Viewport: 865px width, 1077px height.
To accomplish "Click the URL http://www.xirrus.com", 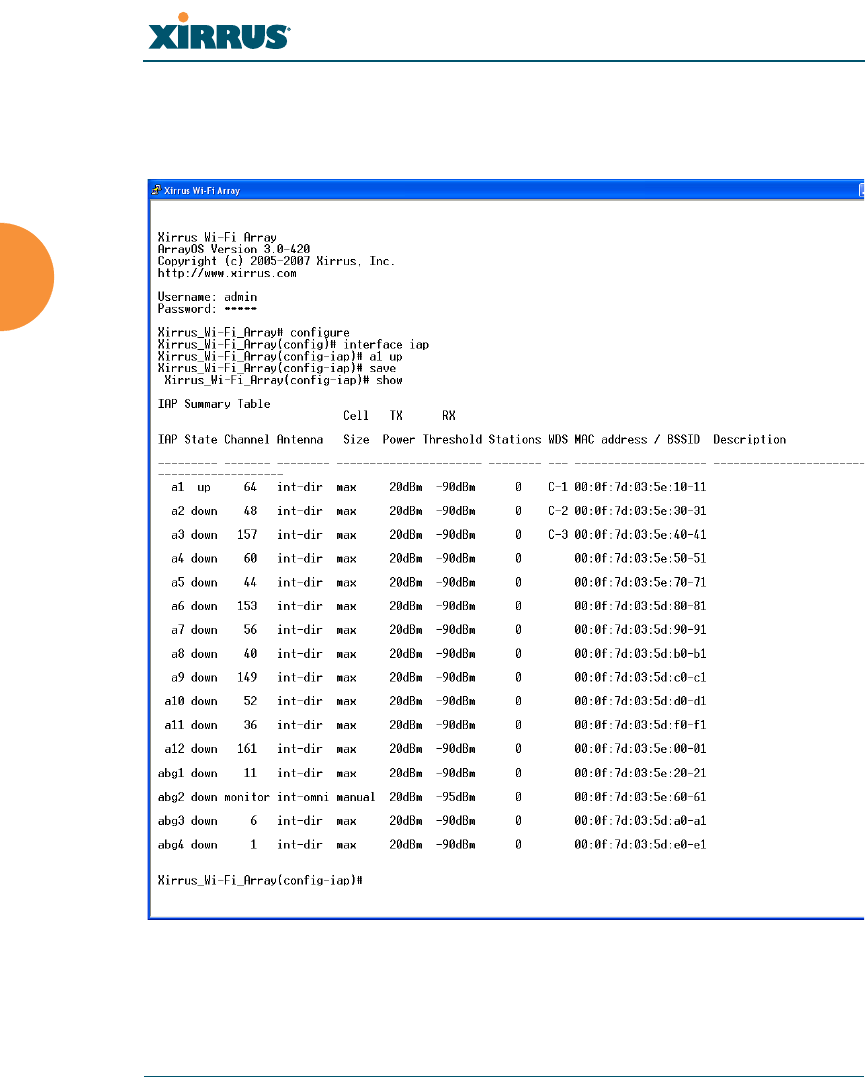I will pyautogui.click(x=227, y=273).
